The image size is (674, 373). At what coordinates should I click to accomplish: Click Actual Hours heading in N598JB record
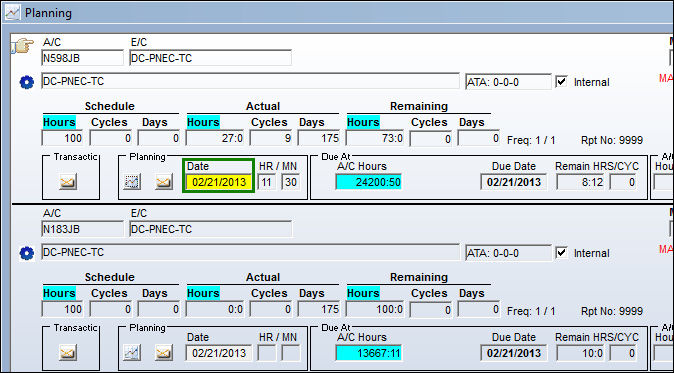(x=203, y=122)
